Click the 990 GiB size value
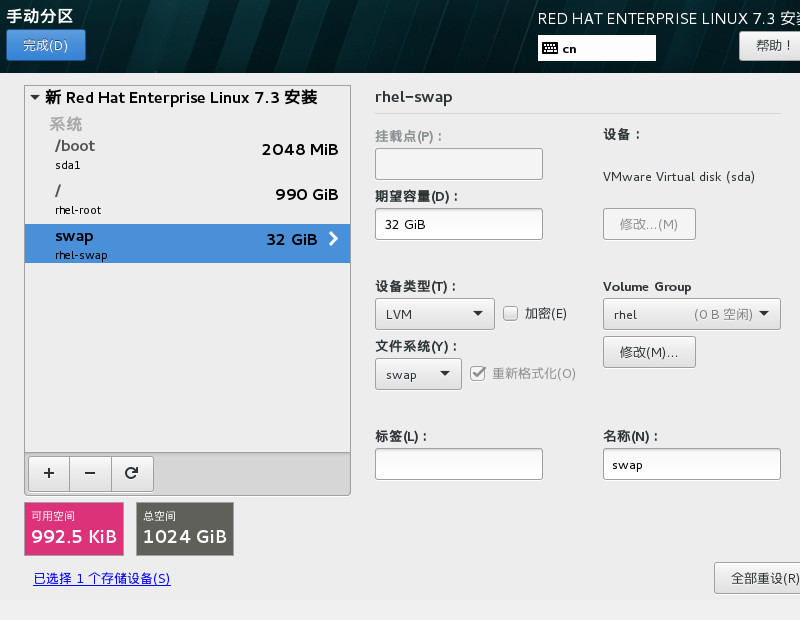 click(x=307, y=194)
